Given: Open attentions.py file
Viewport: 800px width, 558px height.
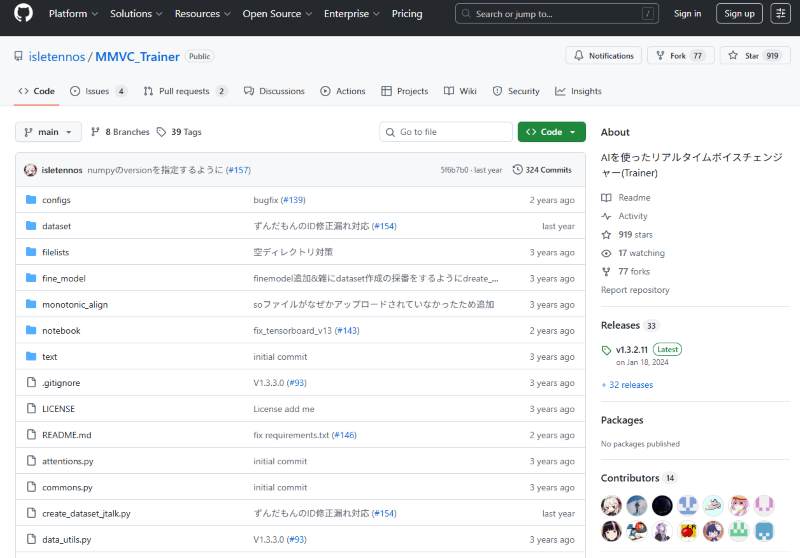Looking at the screenshot, I should tap(68, 461).
